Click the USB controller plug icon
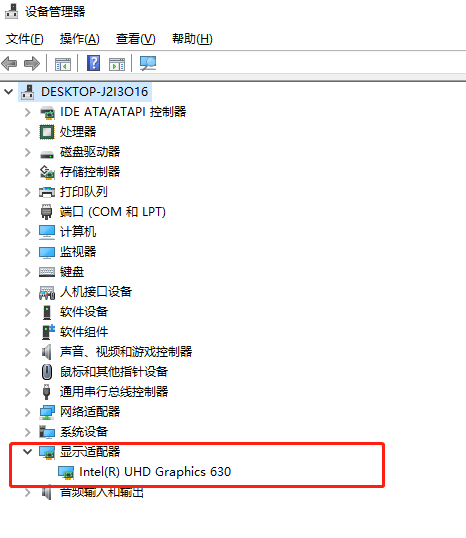466x538 pixels. pos(47,392)
